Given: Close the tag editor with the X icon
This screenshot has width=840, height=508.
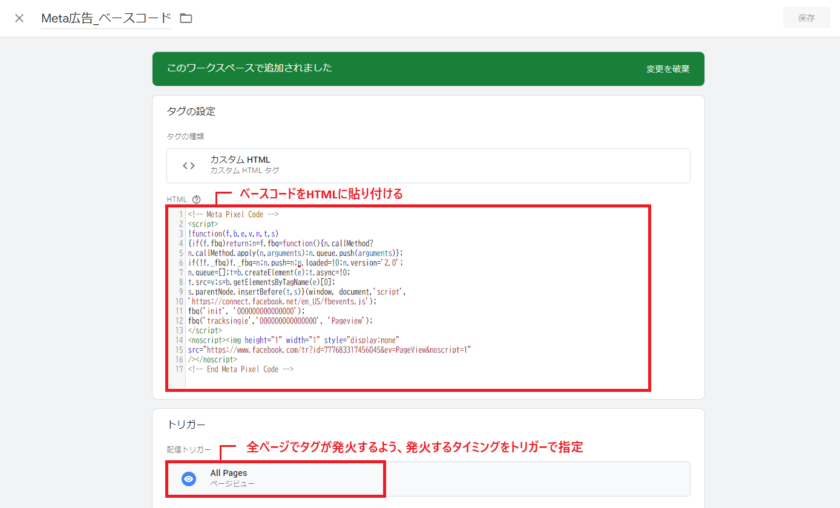Looking at the screenshot, I should (x=19, y=19).
